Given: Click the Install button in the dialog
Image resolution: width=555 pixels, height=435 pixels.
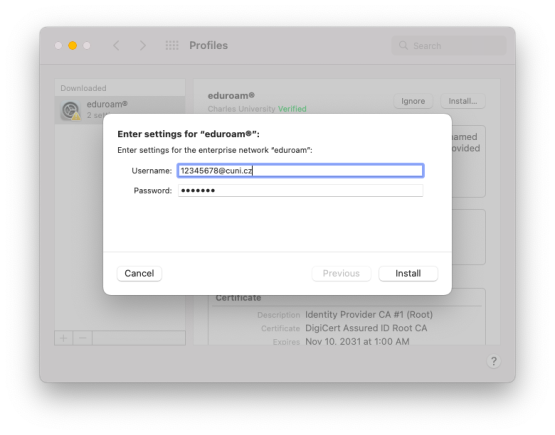Looking at the screenshot, I should [x=408, y=274].
